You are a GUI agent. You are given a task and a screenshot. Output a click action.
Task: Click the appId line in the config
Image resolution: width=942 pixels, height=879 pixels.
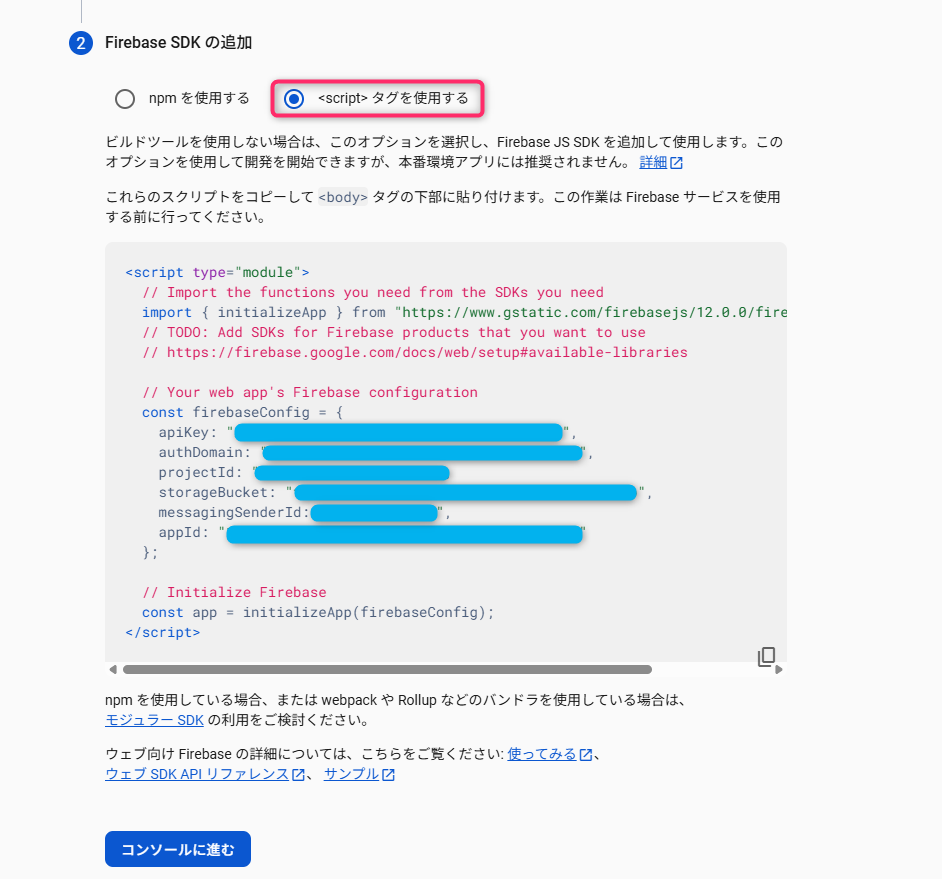(x=372, y=533)
